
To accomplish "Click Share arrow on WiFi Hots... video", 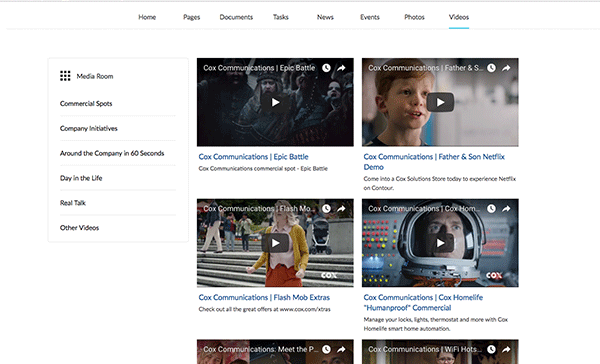I will (506, 349).
